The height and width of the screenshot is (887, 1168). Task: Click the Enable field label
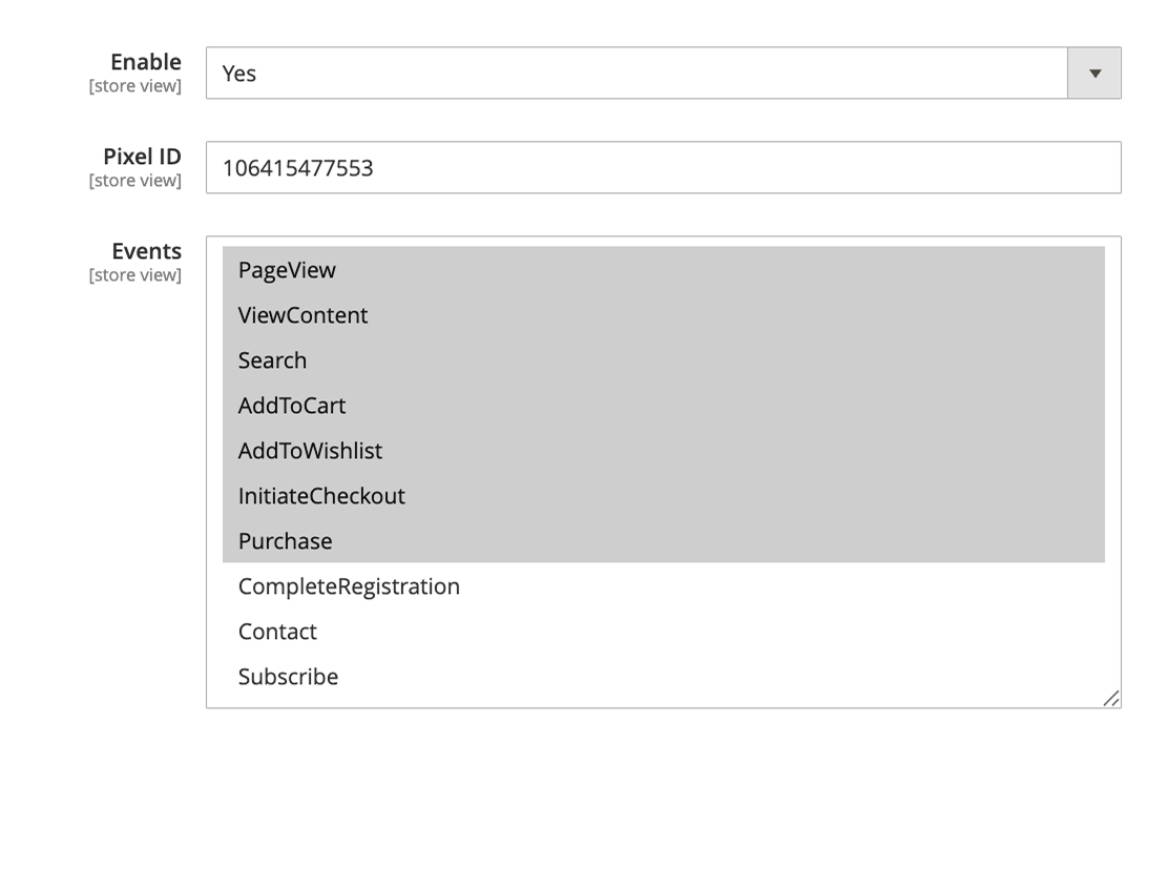click(x=146, y=62)
